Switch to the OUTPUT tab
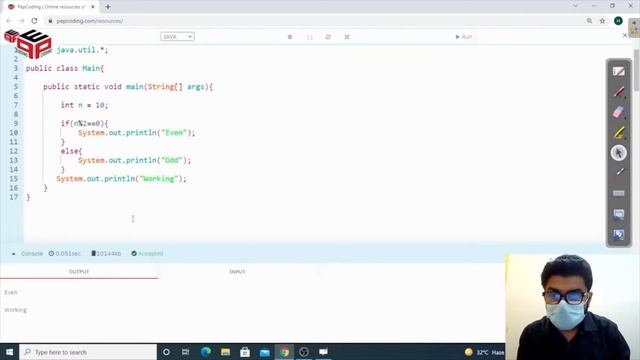This screenshot has height=360, width=640. pyautogui.click(x=79, y=272)
